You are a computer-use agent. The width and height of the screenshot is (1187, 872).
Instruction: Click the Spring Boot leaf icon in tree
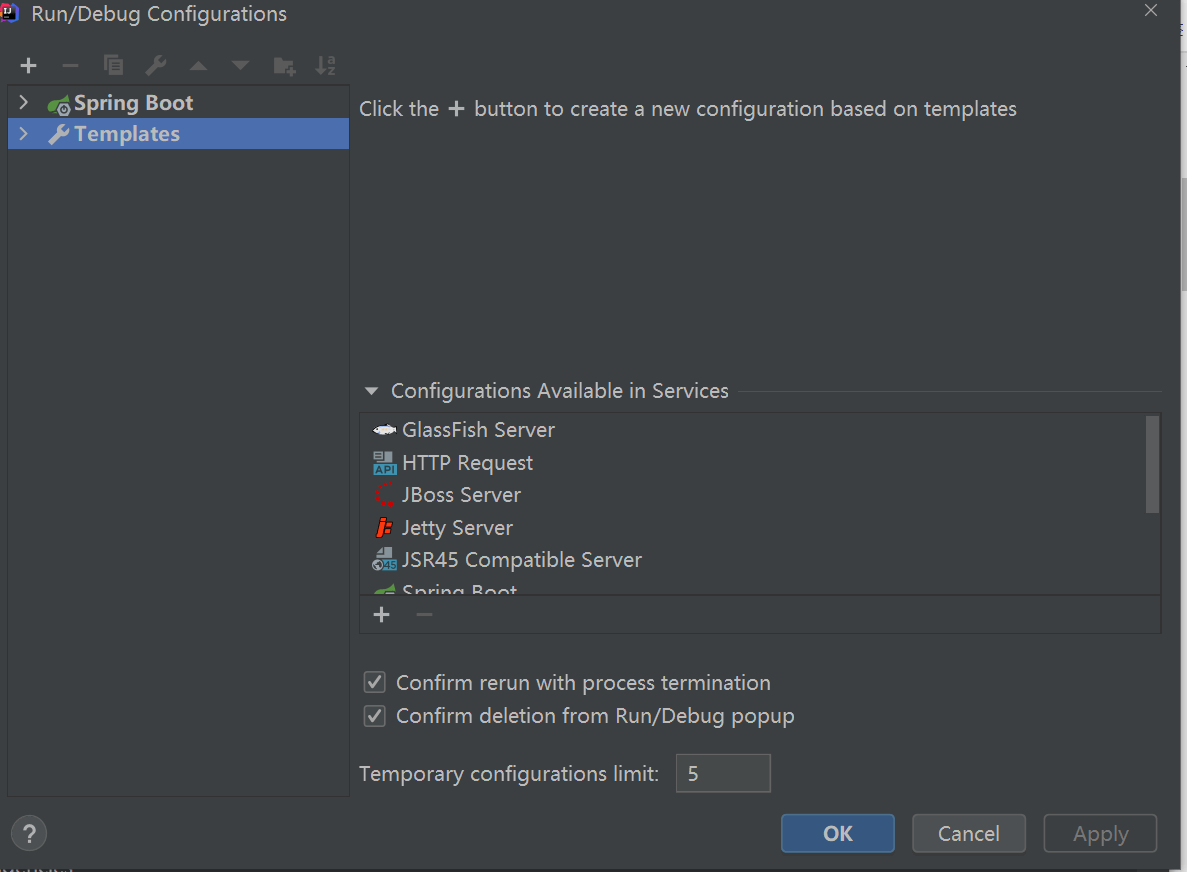pyautogui.click(x=59, y=104)
